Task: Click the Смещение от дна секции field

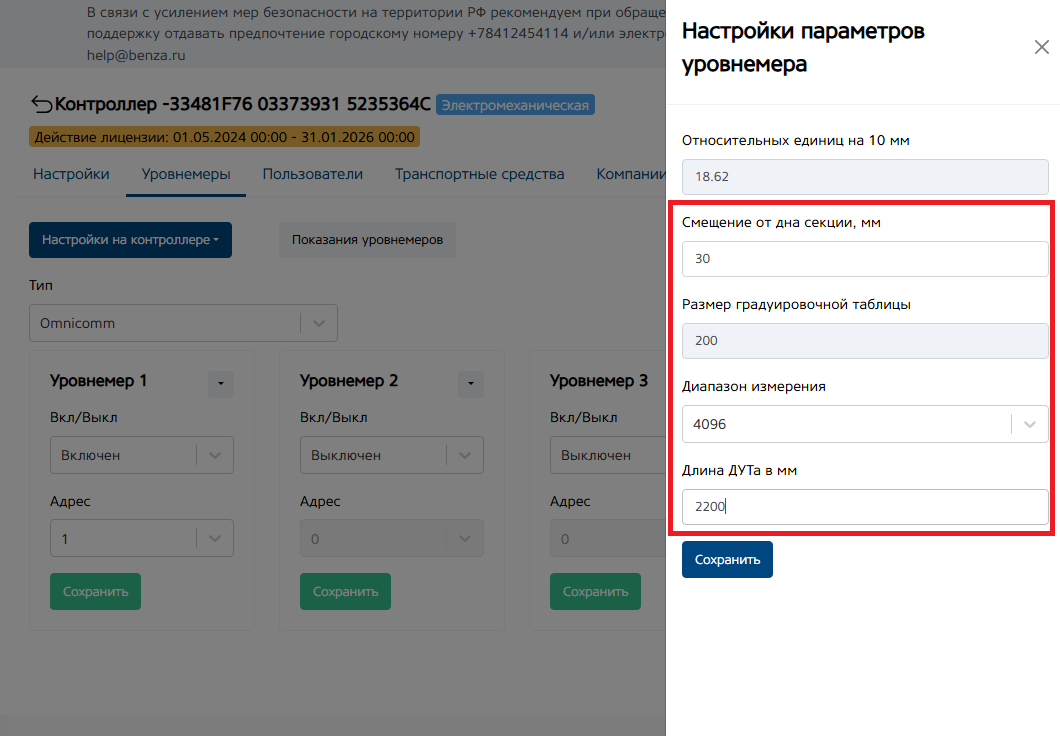Action: click(864, 259)
